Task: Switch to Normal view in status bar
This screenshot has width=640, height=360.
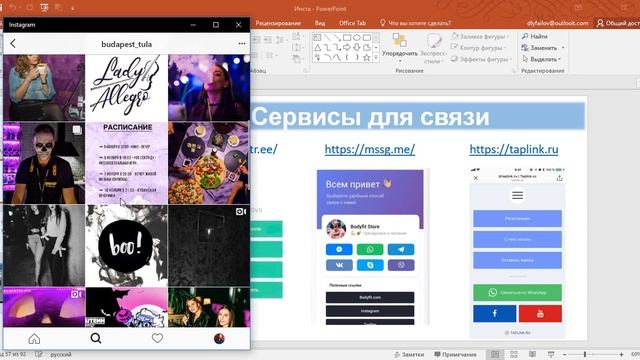Action: (495, 354)
